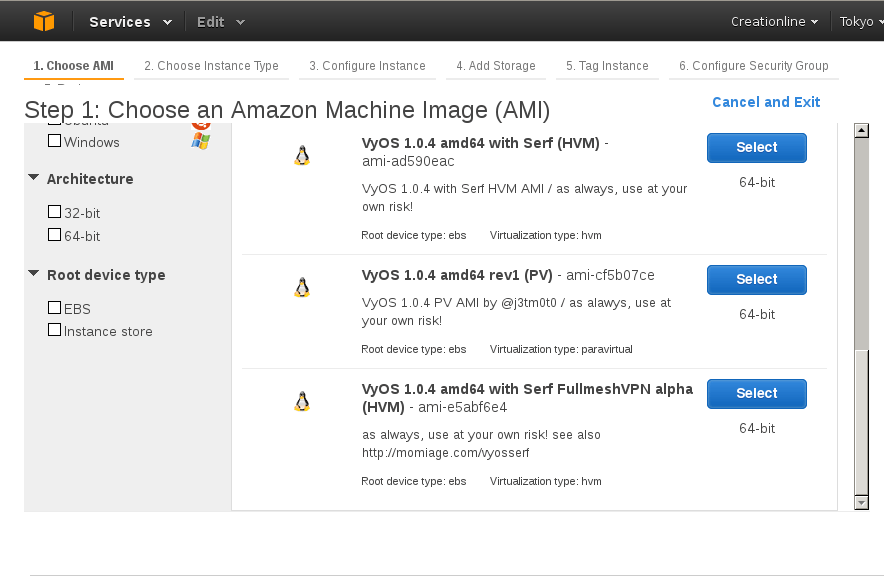Toggle the EBS root device checkbox
Viewport: 884px width, 576px height.
coord(55,308)
